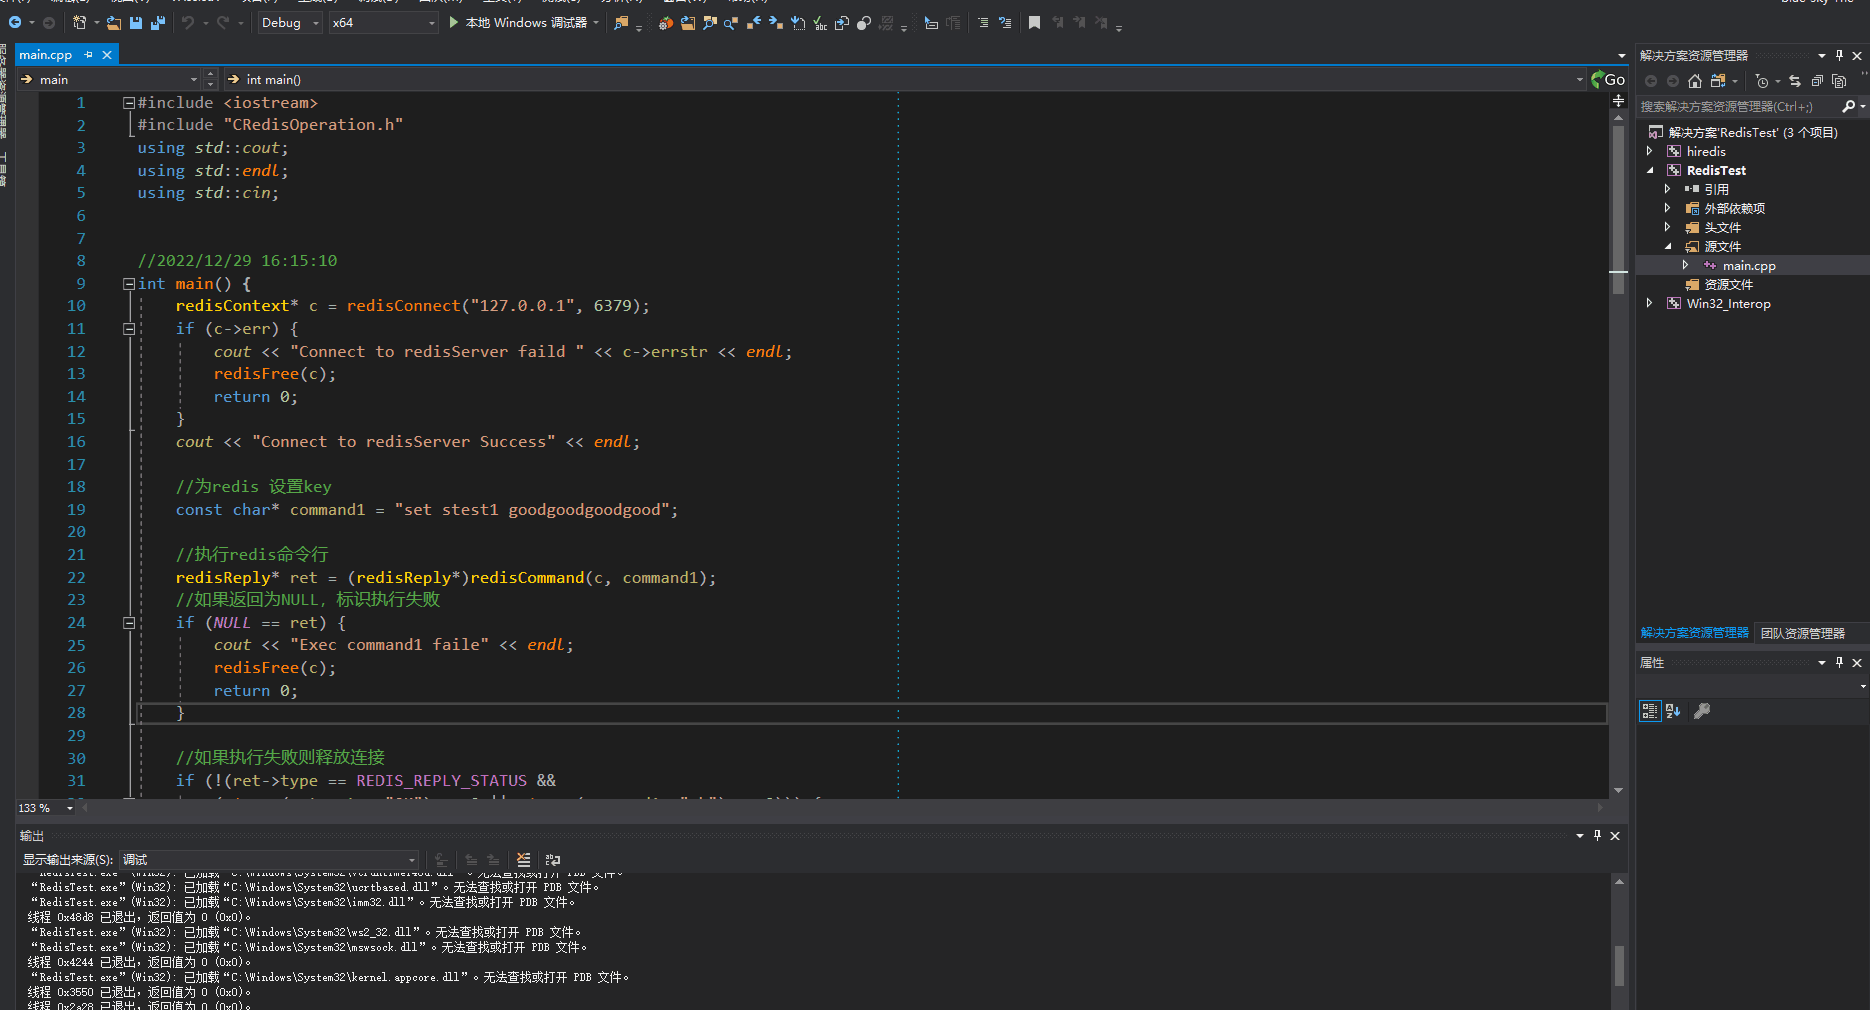Toggle a bookmark using the bookmark icon
This screenshot has height=1010, width=1870.
point(1035,22)
